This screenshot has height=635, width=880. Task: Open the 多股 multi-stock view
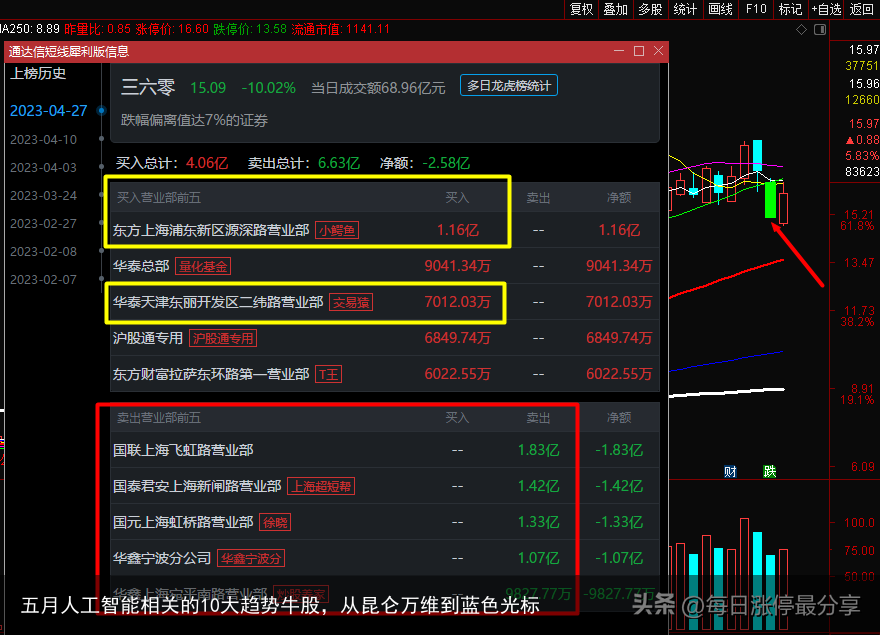(x=650, y=9)
